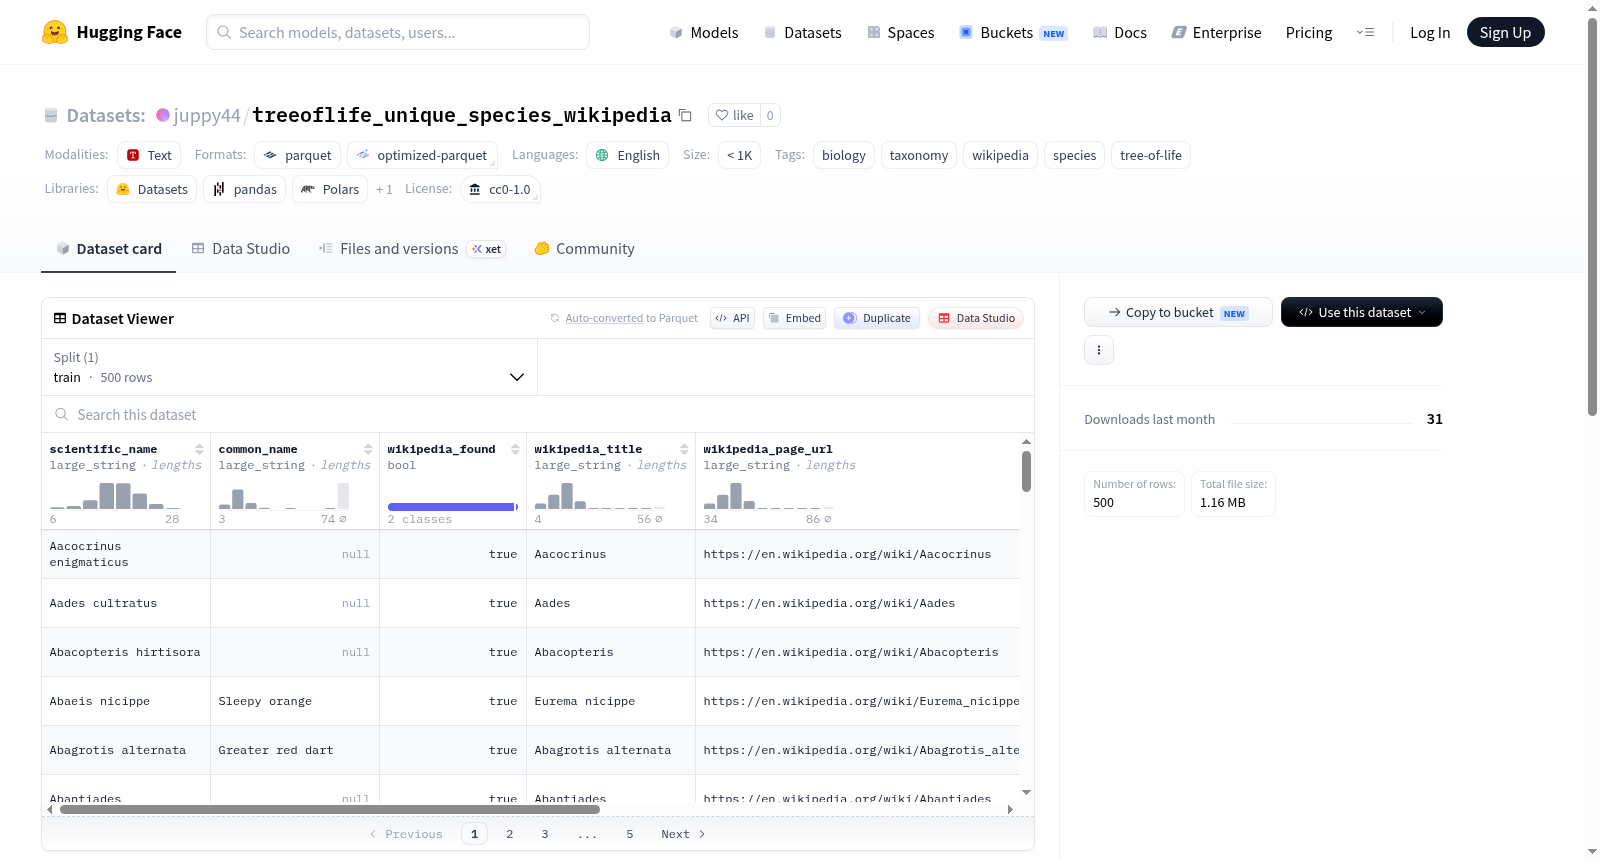1600x861 pixels.
Task: Click into Search this dataset field
Action: 538,414
